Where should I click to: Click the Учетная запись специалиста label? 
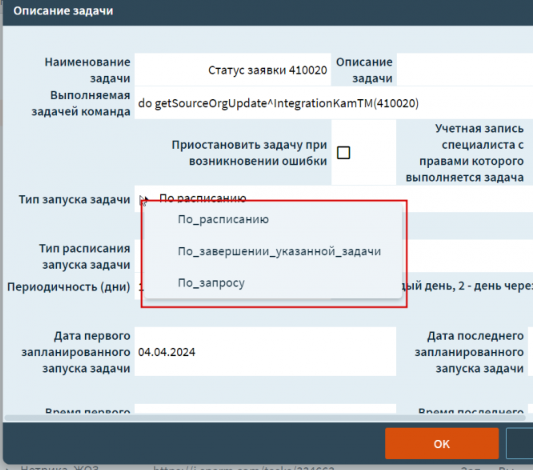pos(465,153)
